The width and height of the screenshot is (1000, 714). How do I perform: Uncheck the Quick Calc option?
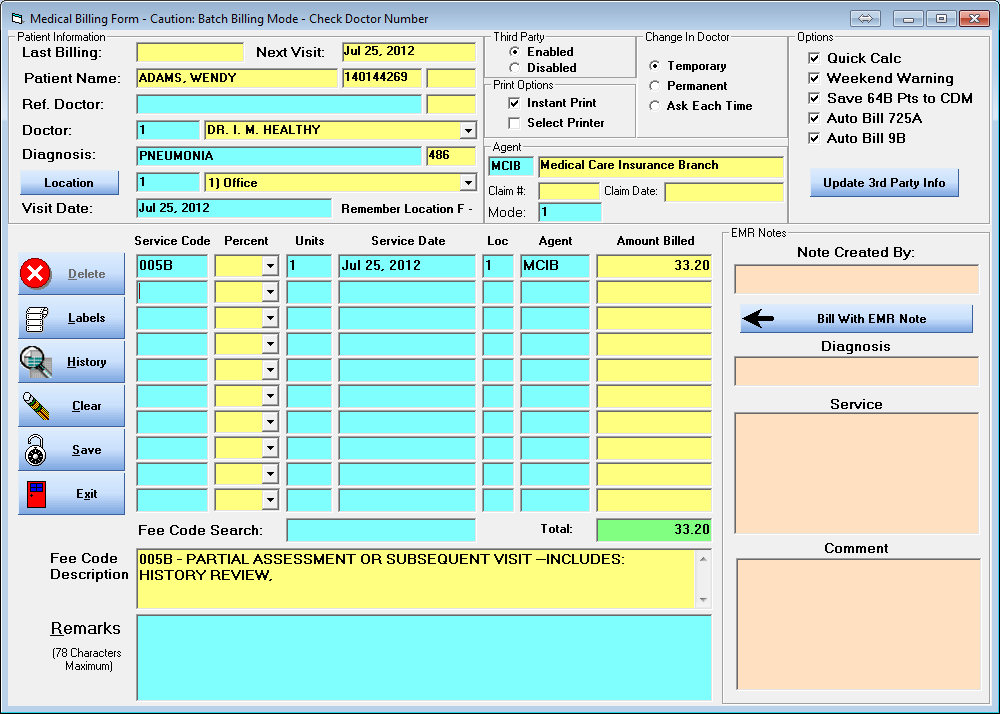(x=814, y=58)
